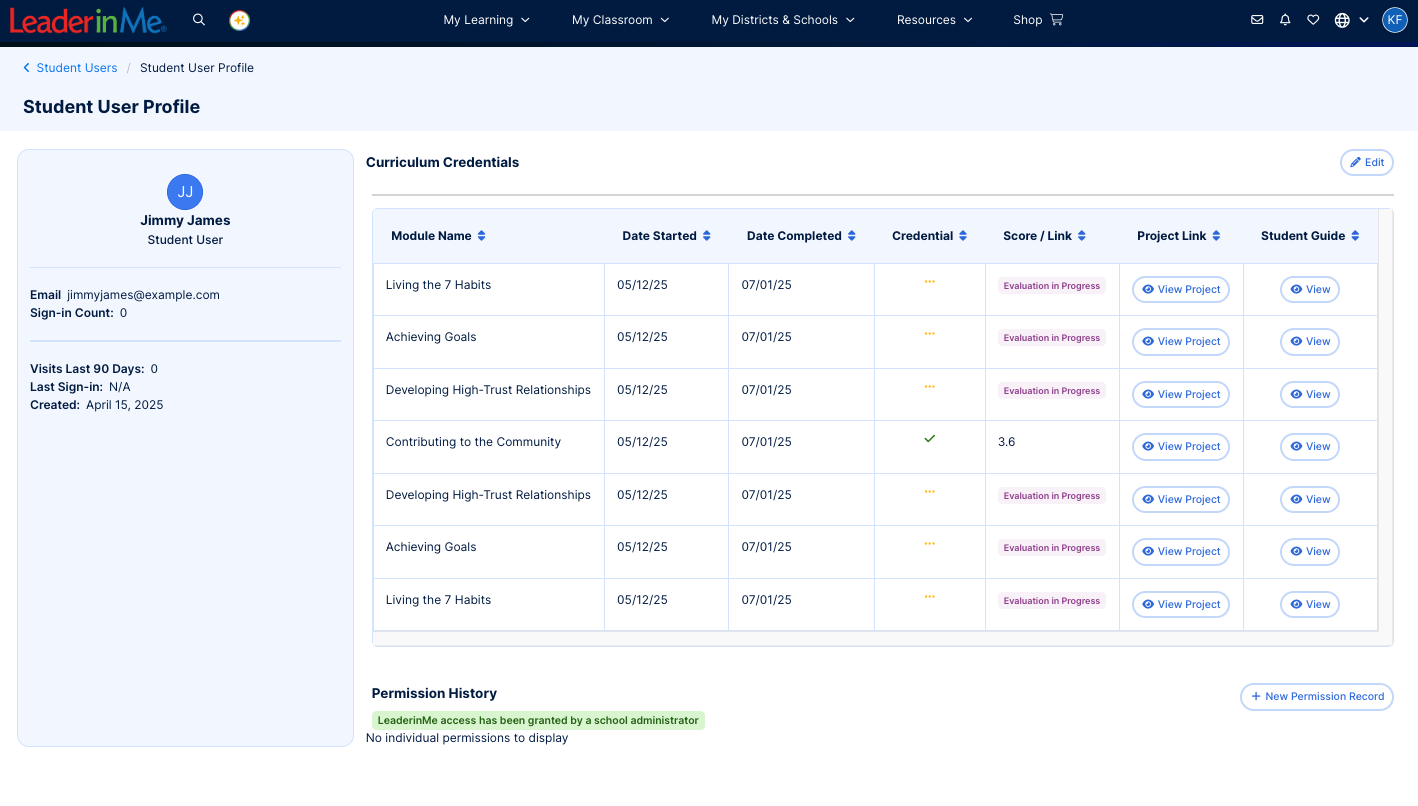This screenshot has height=806, width=1418.
Task: View student guide for Contributing to the Community
Action: coord(1310,447)
